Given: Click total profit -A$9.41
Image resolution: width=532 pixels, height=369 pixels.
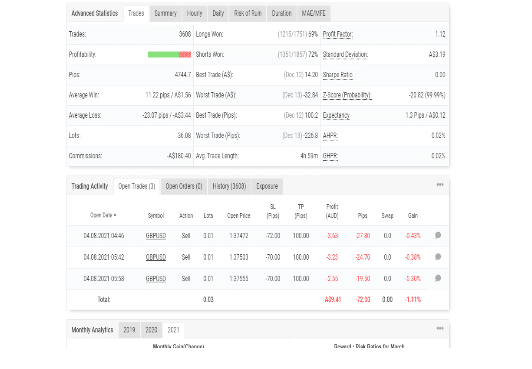Looking at the screenshot, I should [332, 299].
